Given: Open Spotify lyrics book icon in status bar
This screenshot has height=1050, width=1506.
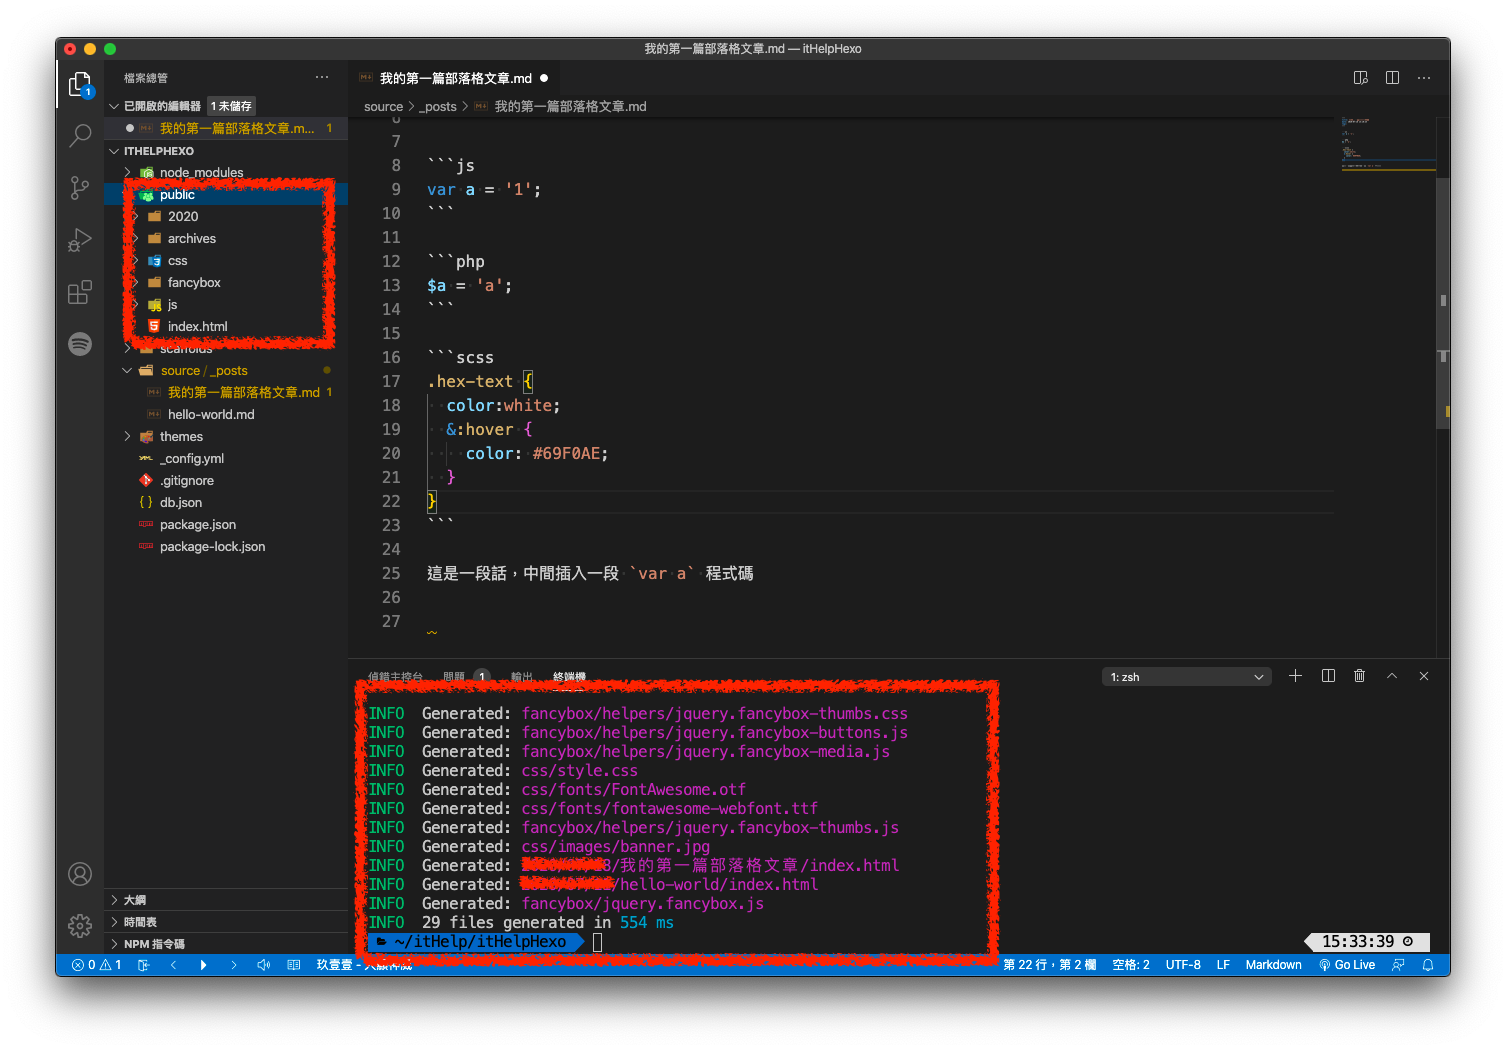Looking at the screenshot, I should (x=294, y=965).
